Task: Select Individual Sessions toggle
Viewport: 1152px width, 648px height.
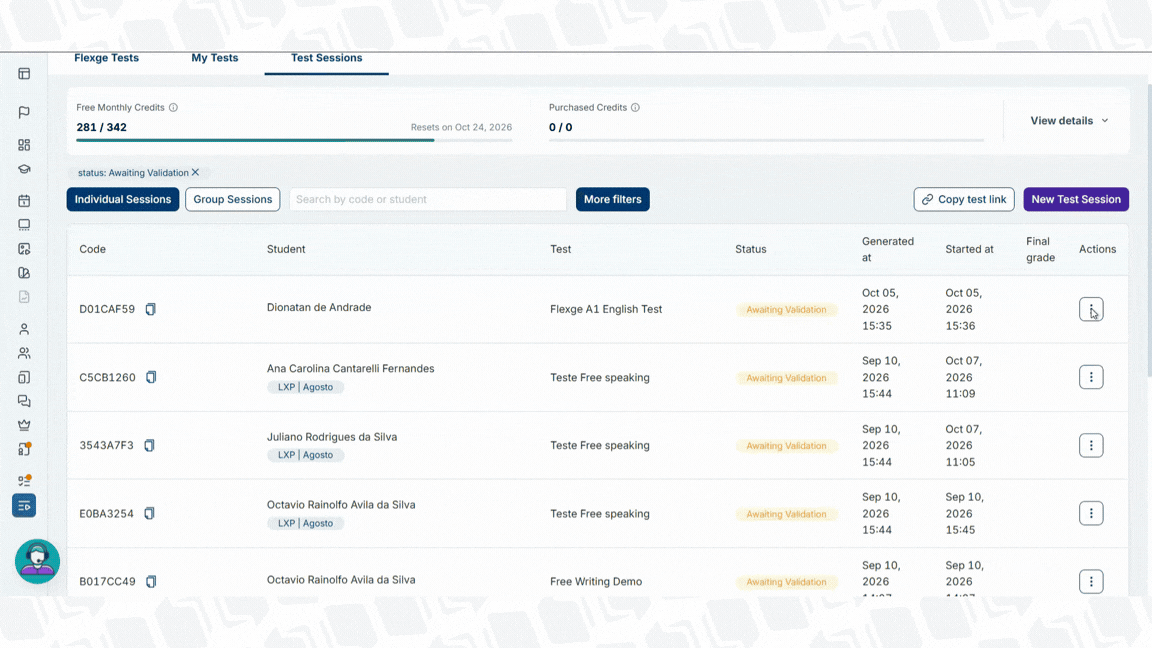Action: (x=123, y=199)
